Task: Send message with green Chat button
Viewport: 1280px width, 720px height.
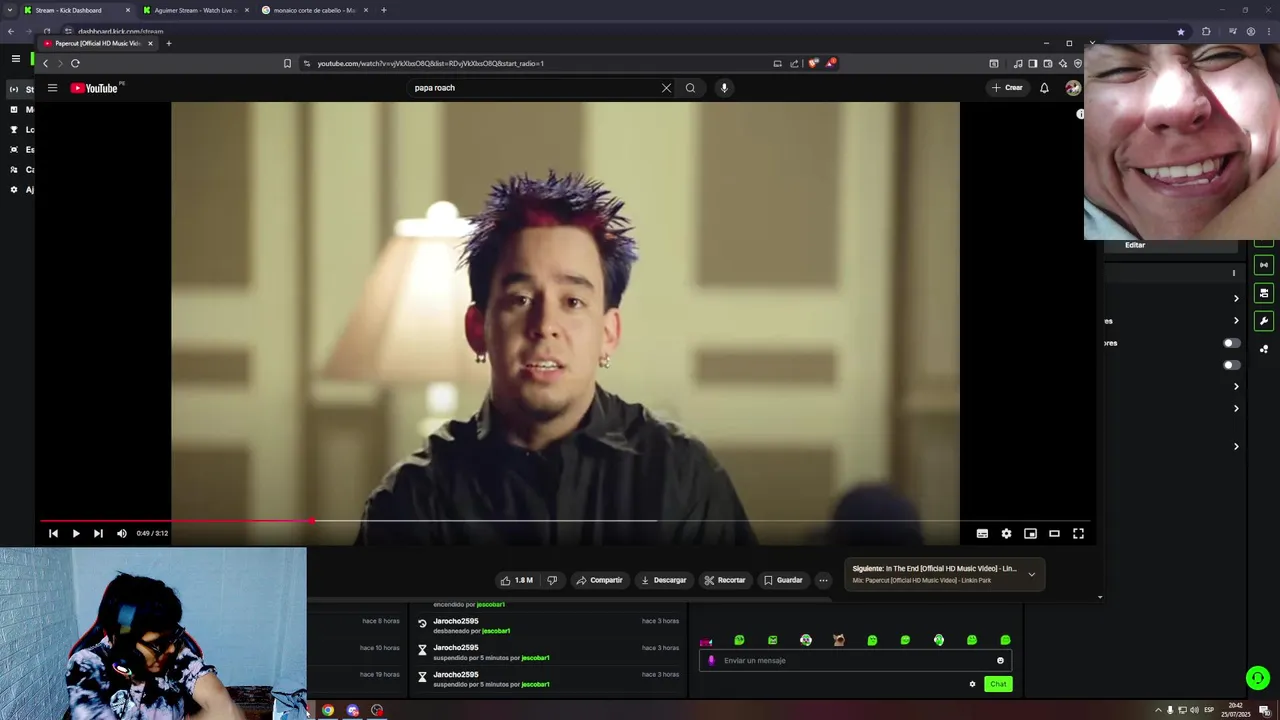Action: (x=998, y=684)
